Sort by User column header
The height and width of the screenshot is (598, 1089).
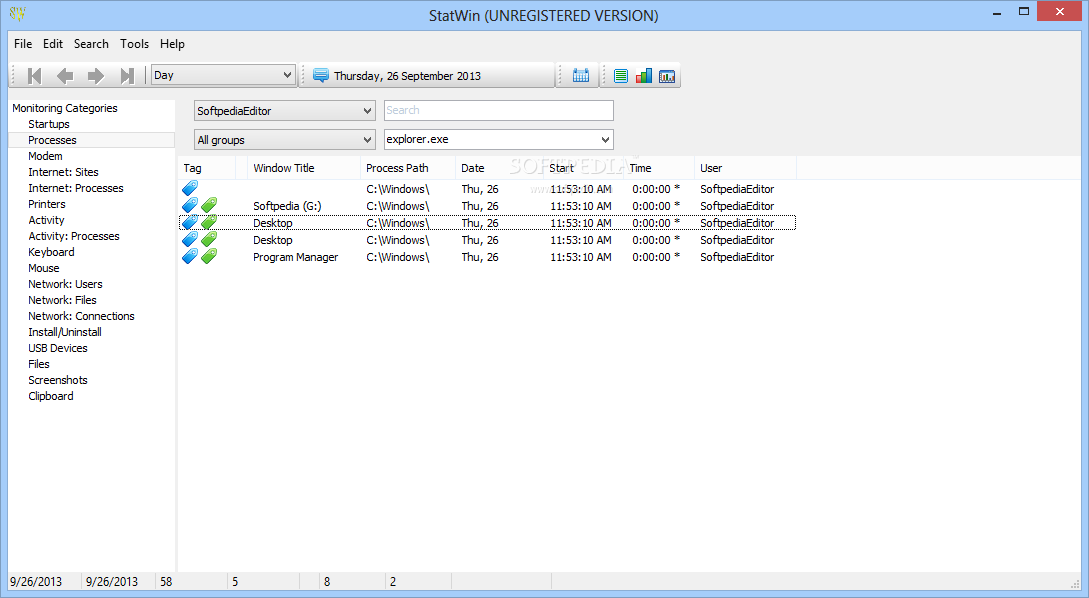click(x=745, y=168)
